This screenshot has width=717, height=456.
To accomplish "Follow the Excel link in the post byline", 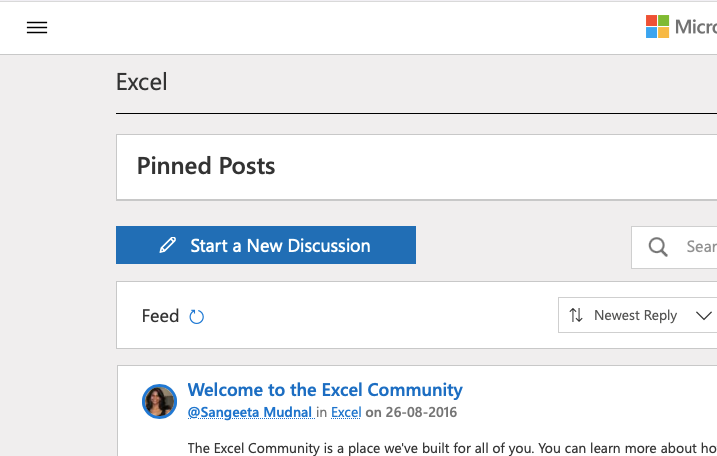I will click(x=346, y=412).
